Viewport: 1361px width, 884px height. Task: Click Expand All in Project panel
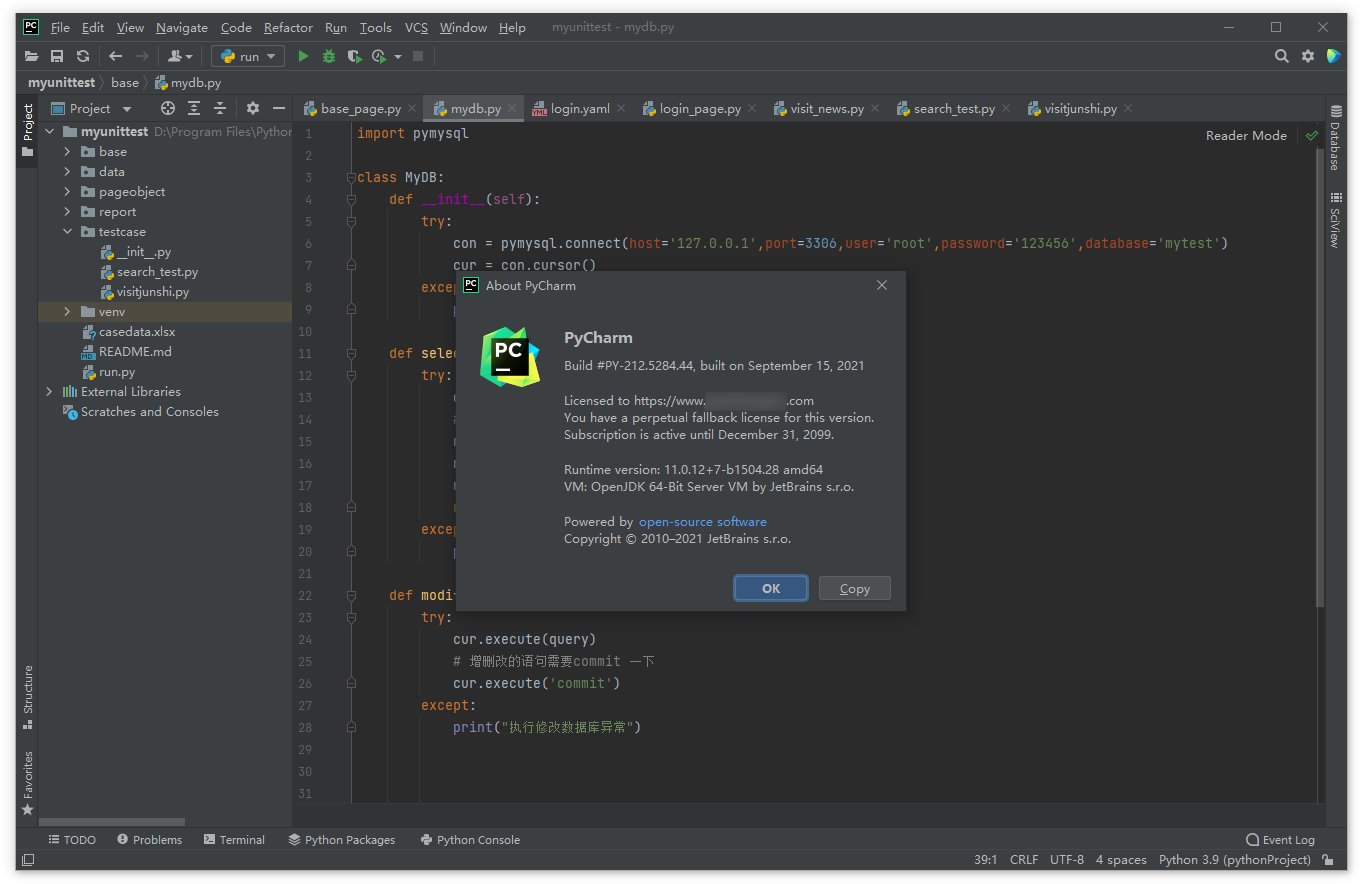pos(194,108)
